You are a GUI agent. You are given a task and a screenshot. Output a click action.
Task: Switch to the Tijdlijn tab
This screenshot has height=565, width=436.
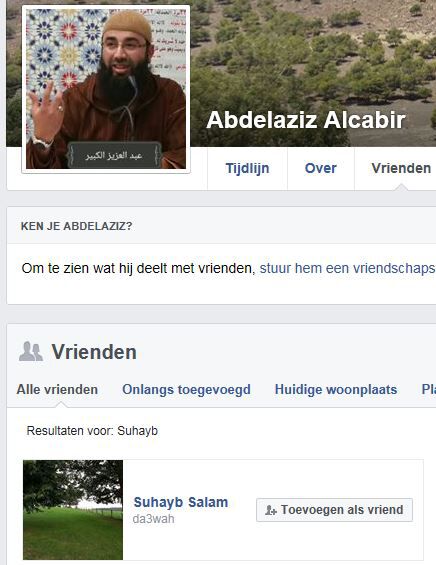(247, 168)
